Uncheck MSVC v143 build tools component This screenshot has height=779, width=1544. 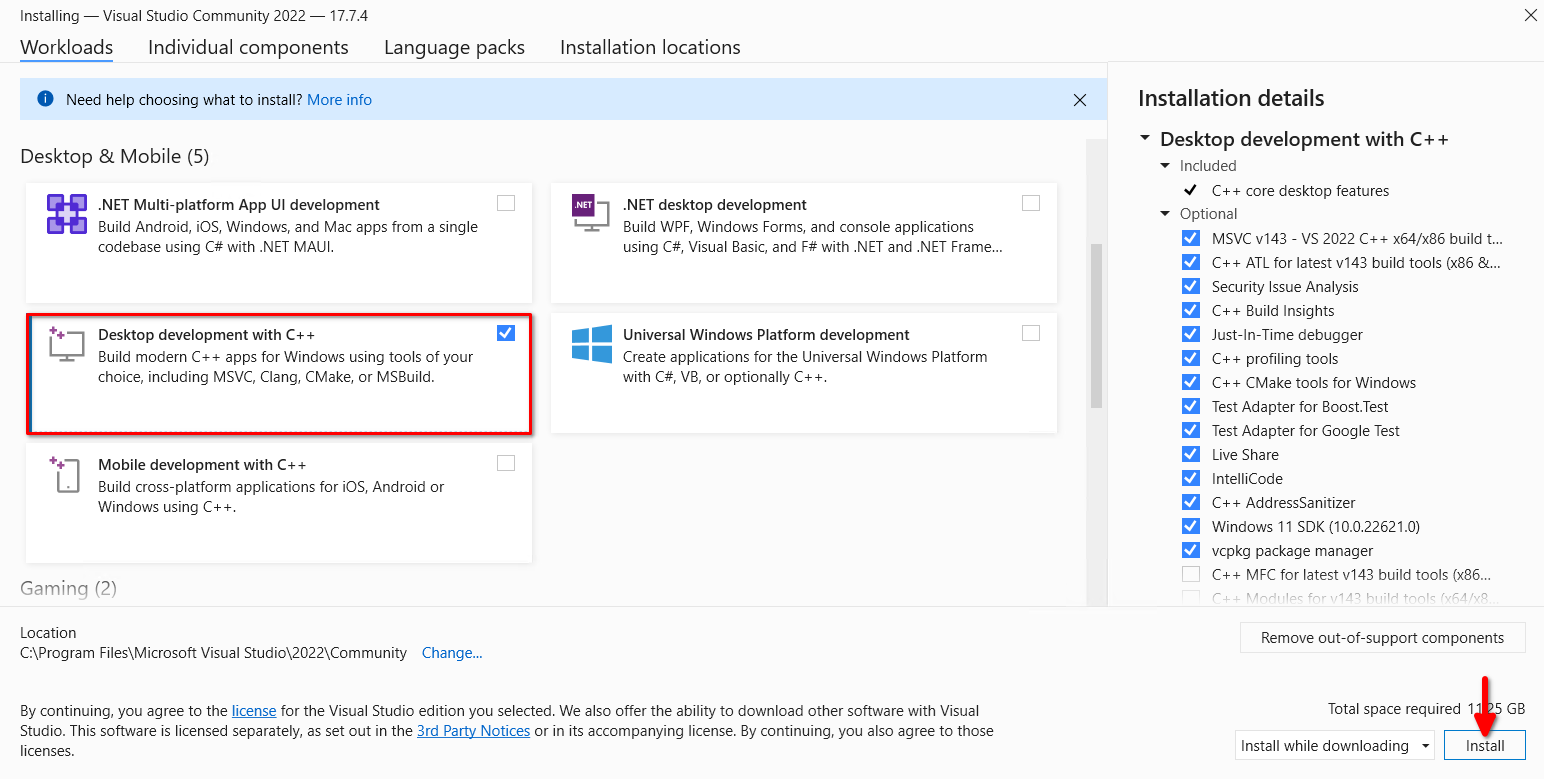pos(1190,238)
